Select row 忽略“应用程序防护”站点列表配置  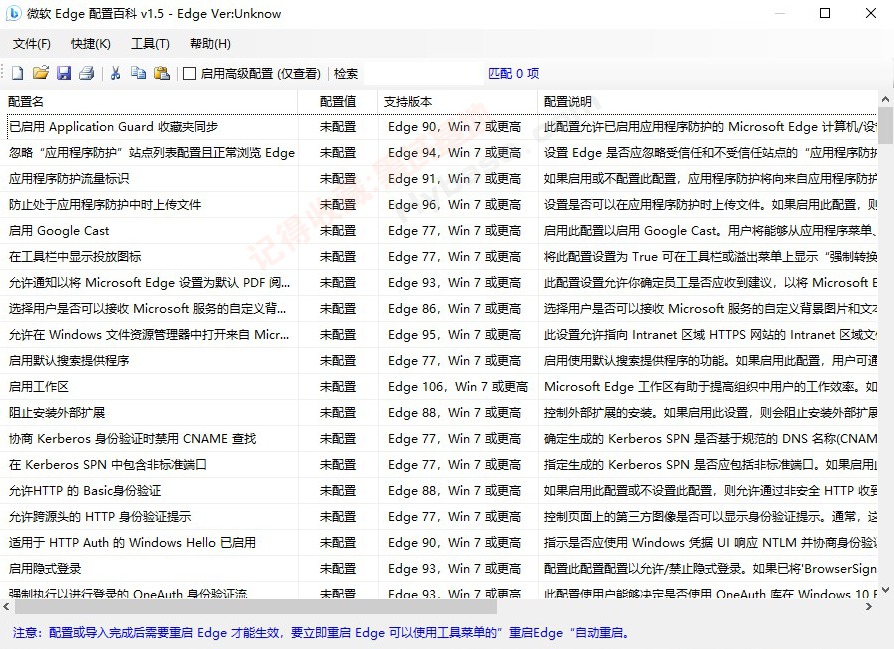438,153
